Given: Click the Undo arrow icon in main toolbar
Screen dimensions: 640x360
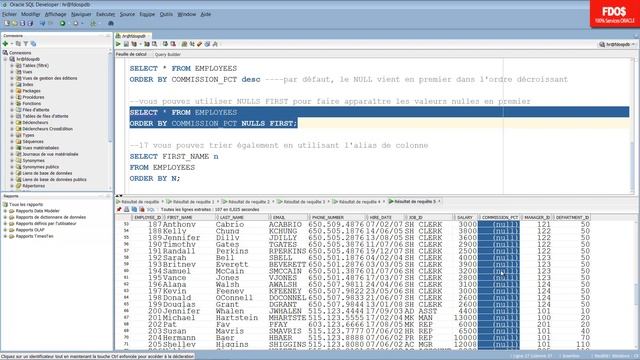Looking at the screenshot, I should pyautogui.click(x=42, y=23).
